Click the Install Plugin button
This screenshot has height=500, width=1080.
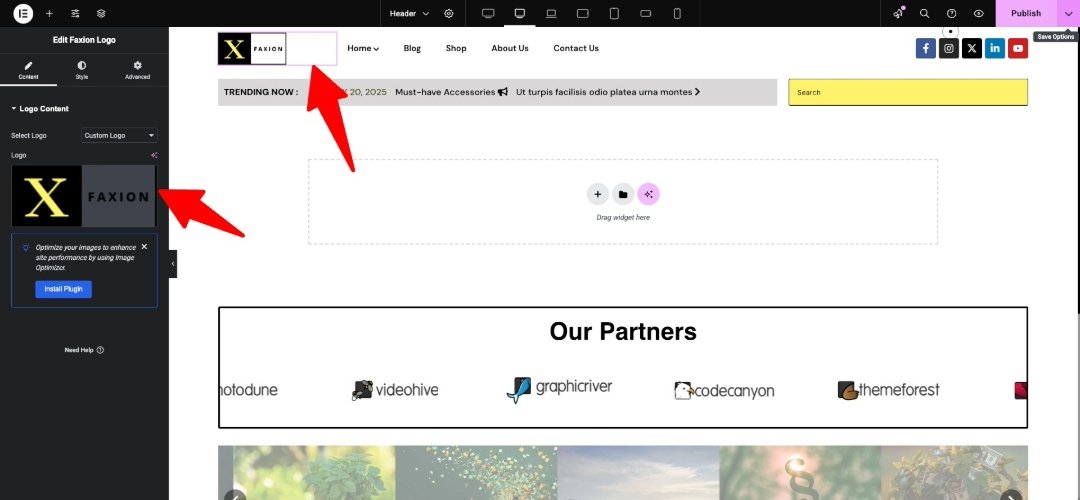[63, 289]
